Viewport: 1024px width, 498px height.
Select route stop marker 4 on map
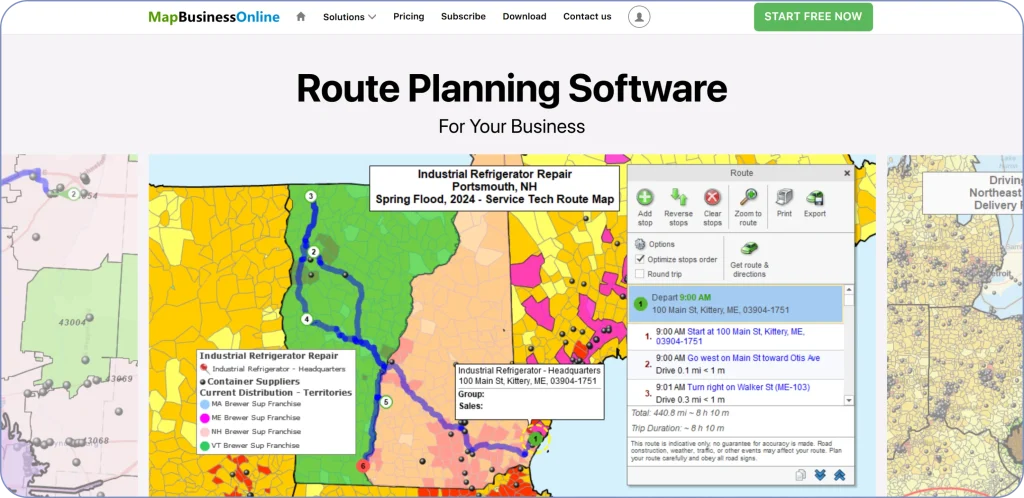307,319
